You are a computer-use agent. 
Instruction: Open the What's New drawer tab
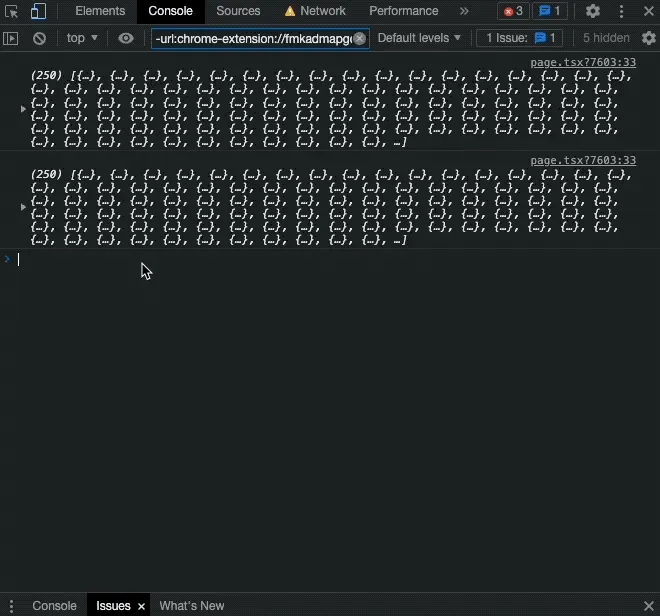click(x=192, y=606)
